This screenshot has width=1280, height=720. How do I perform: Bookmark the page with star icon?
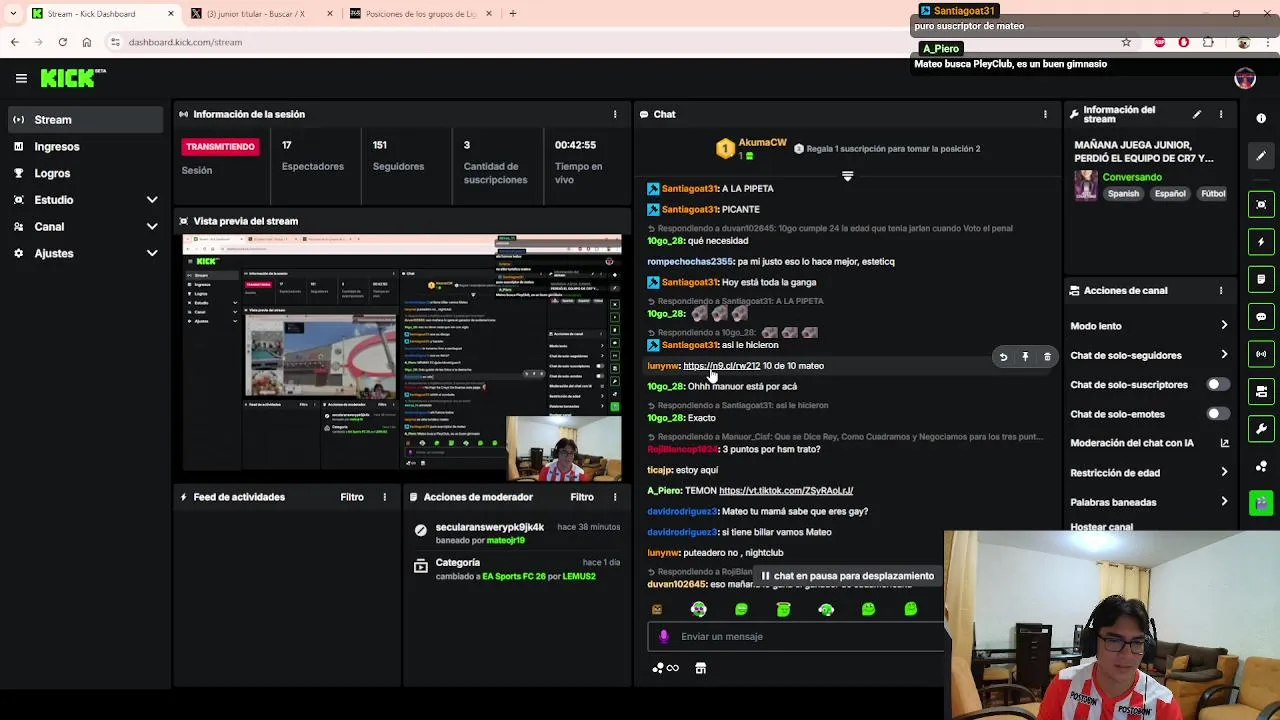pyautogui.click(x=1126, y=42)
